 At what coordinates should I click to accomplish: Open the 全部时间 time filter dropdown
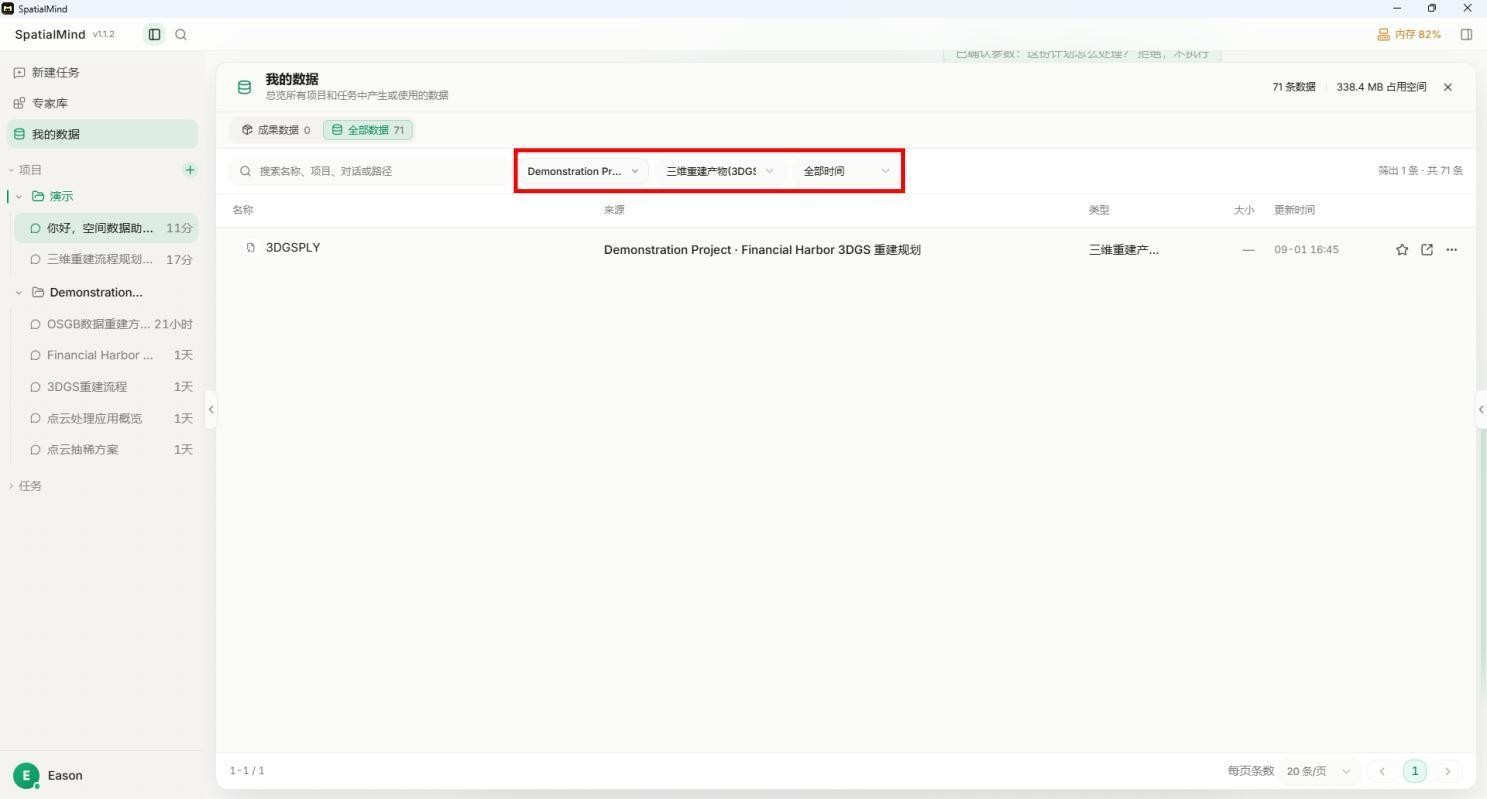click(x=846, y=171)
